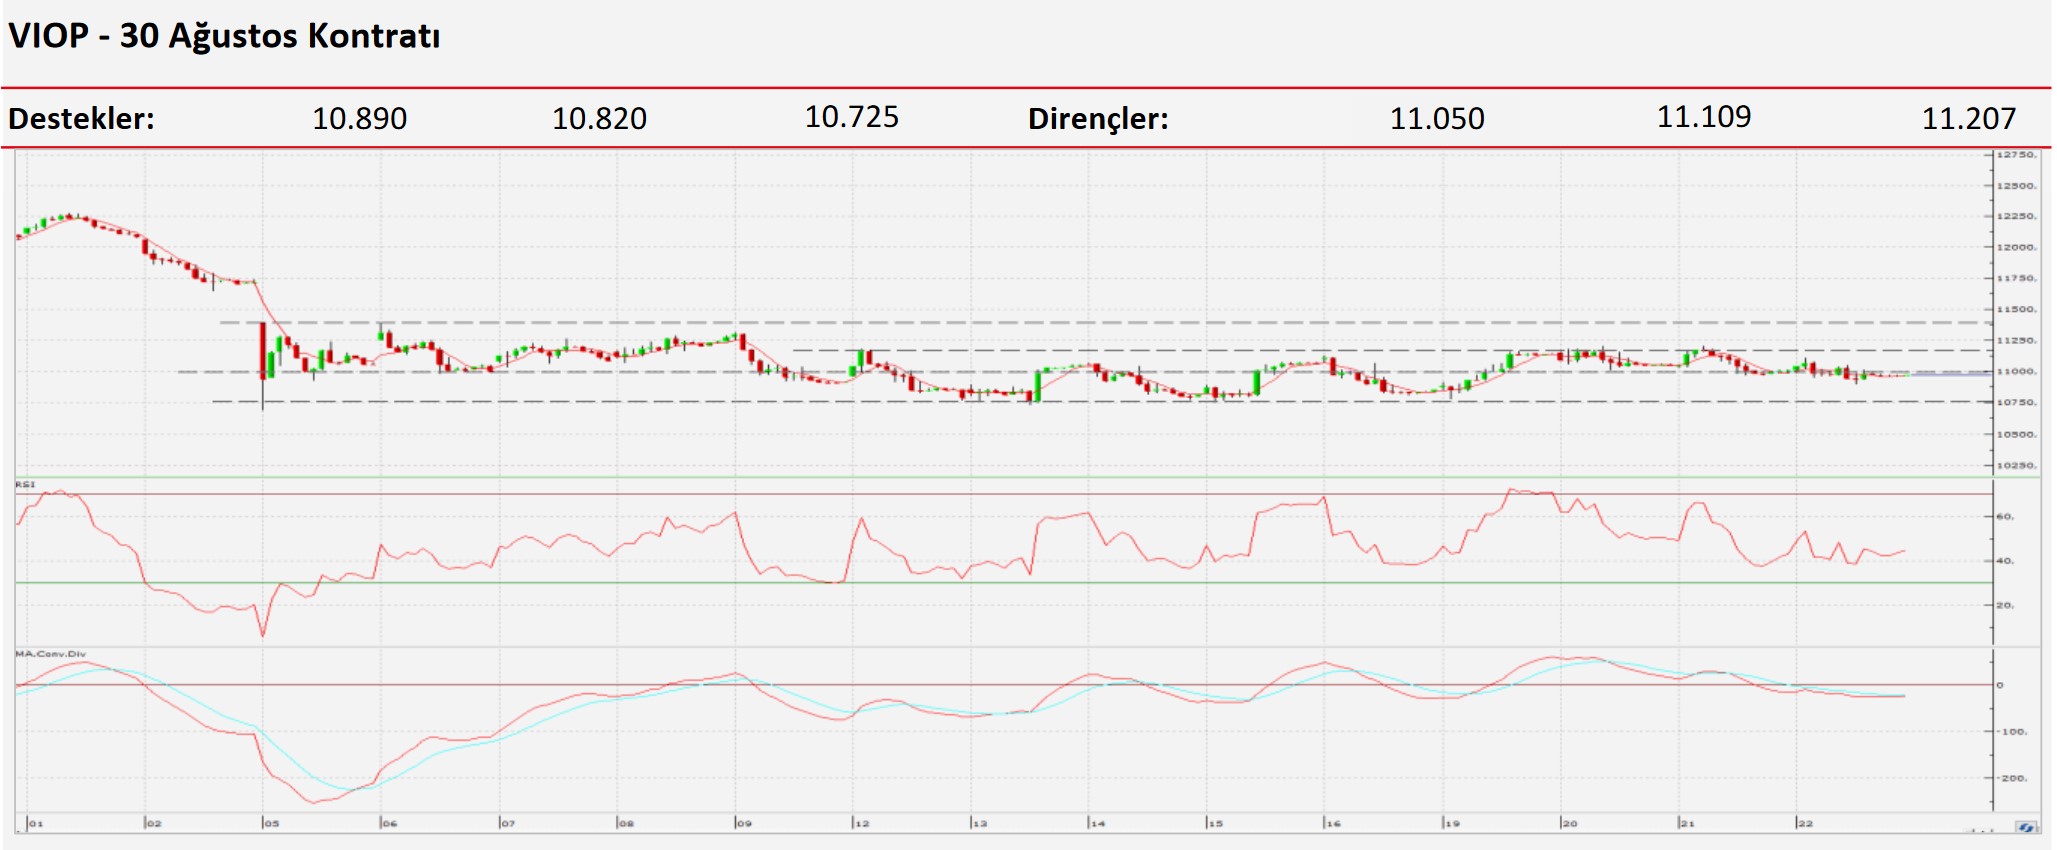Click date marker 13 on time axis
Viewport: 2057px width, 850px height.
point(980,824)
